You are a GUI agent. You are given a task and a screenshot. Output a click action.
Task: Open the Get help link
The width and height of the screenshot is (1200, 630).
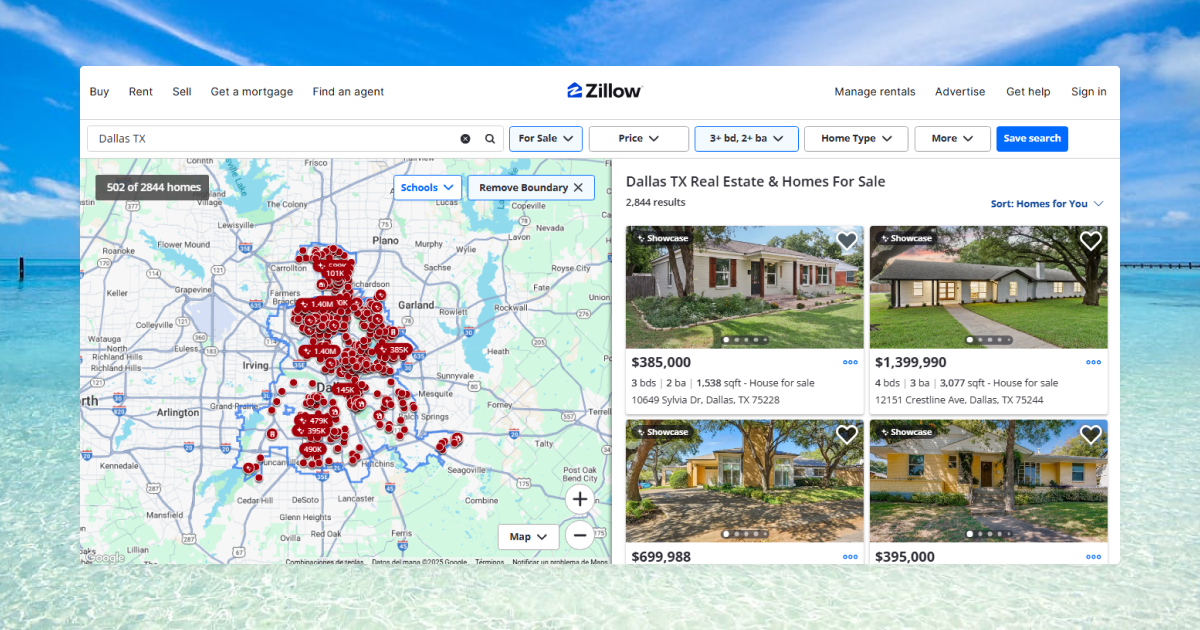(1028, 91)
